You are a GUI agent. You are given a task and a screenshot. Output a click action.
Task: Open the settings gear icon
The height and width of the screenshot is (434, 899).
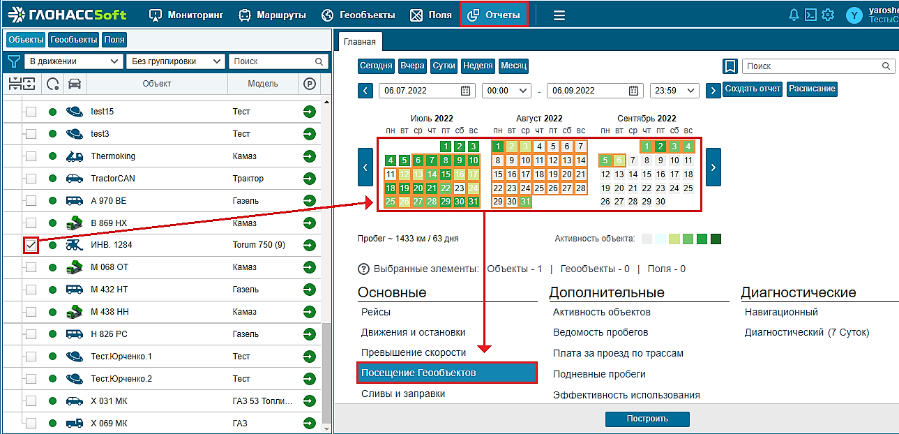coord(829,15)
